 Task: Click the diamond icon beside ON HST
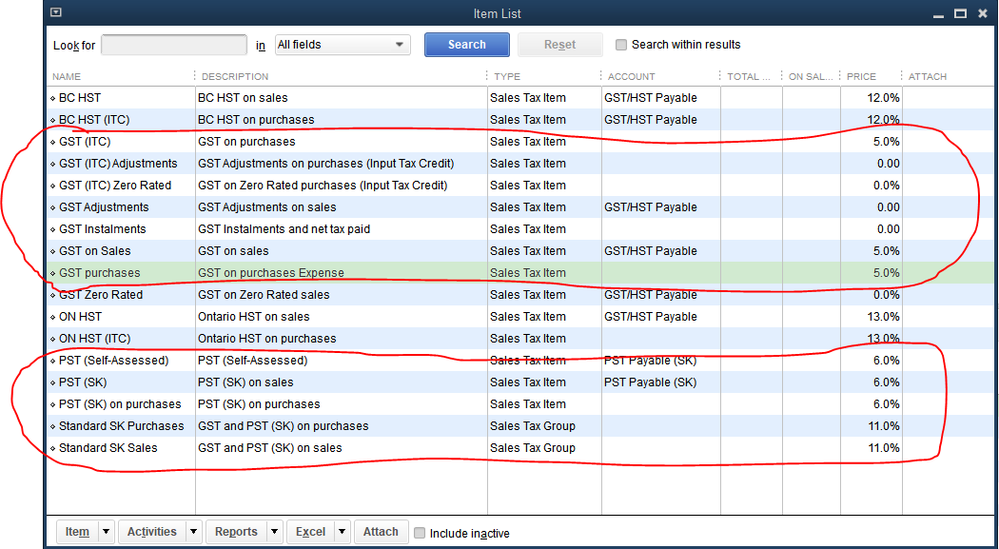pos(53,317)
